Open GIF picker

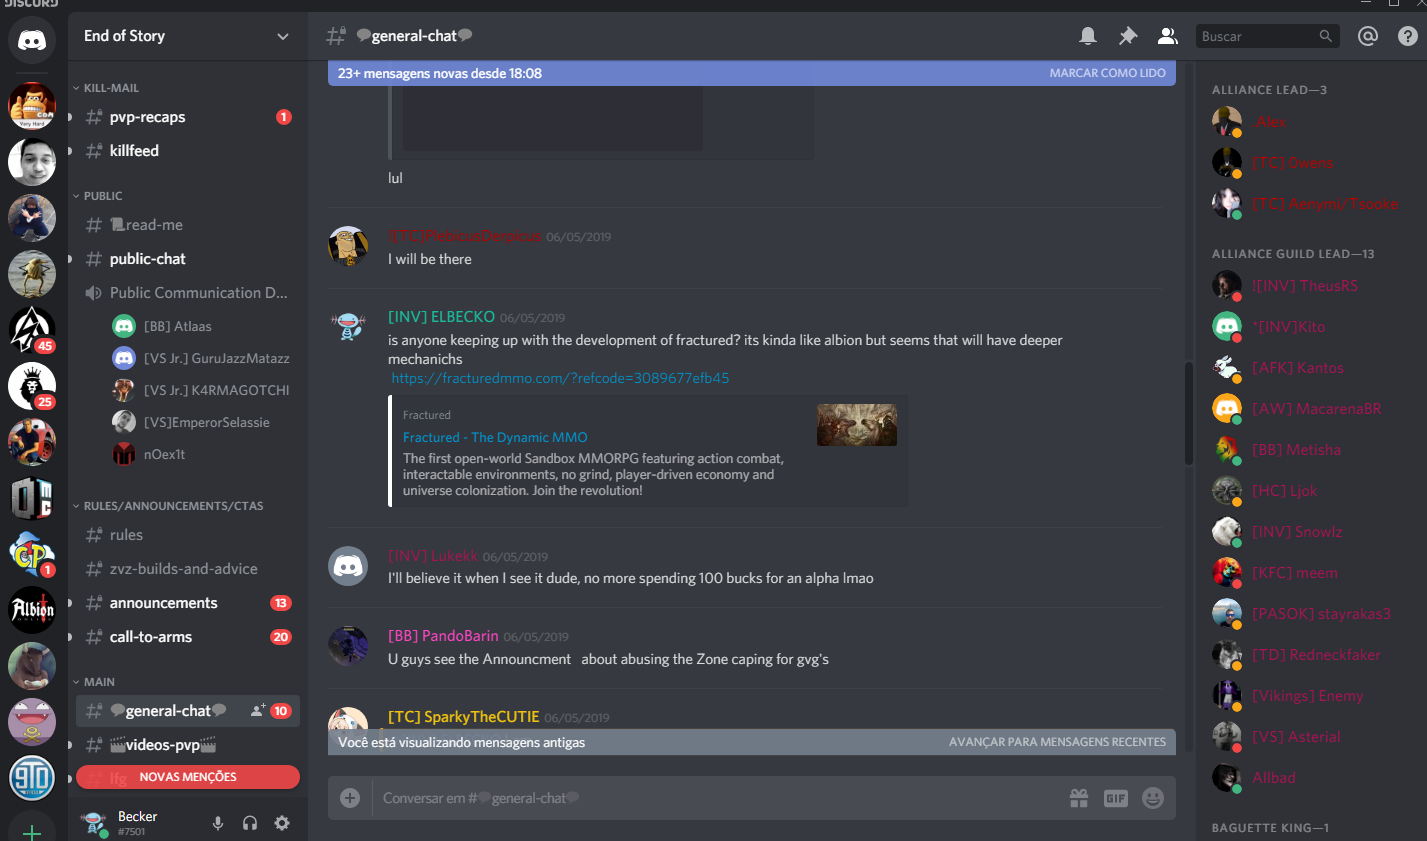coord(1116,798)
